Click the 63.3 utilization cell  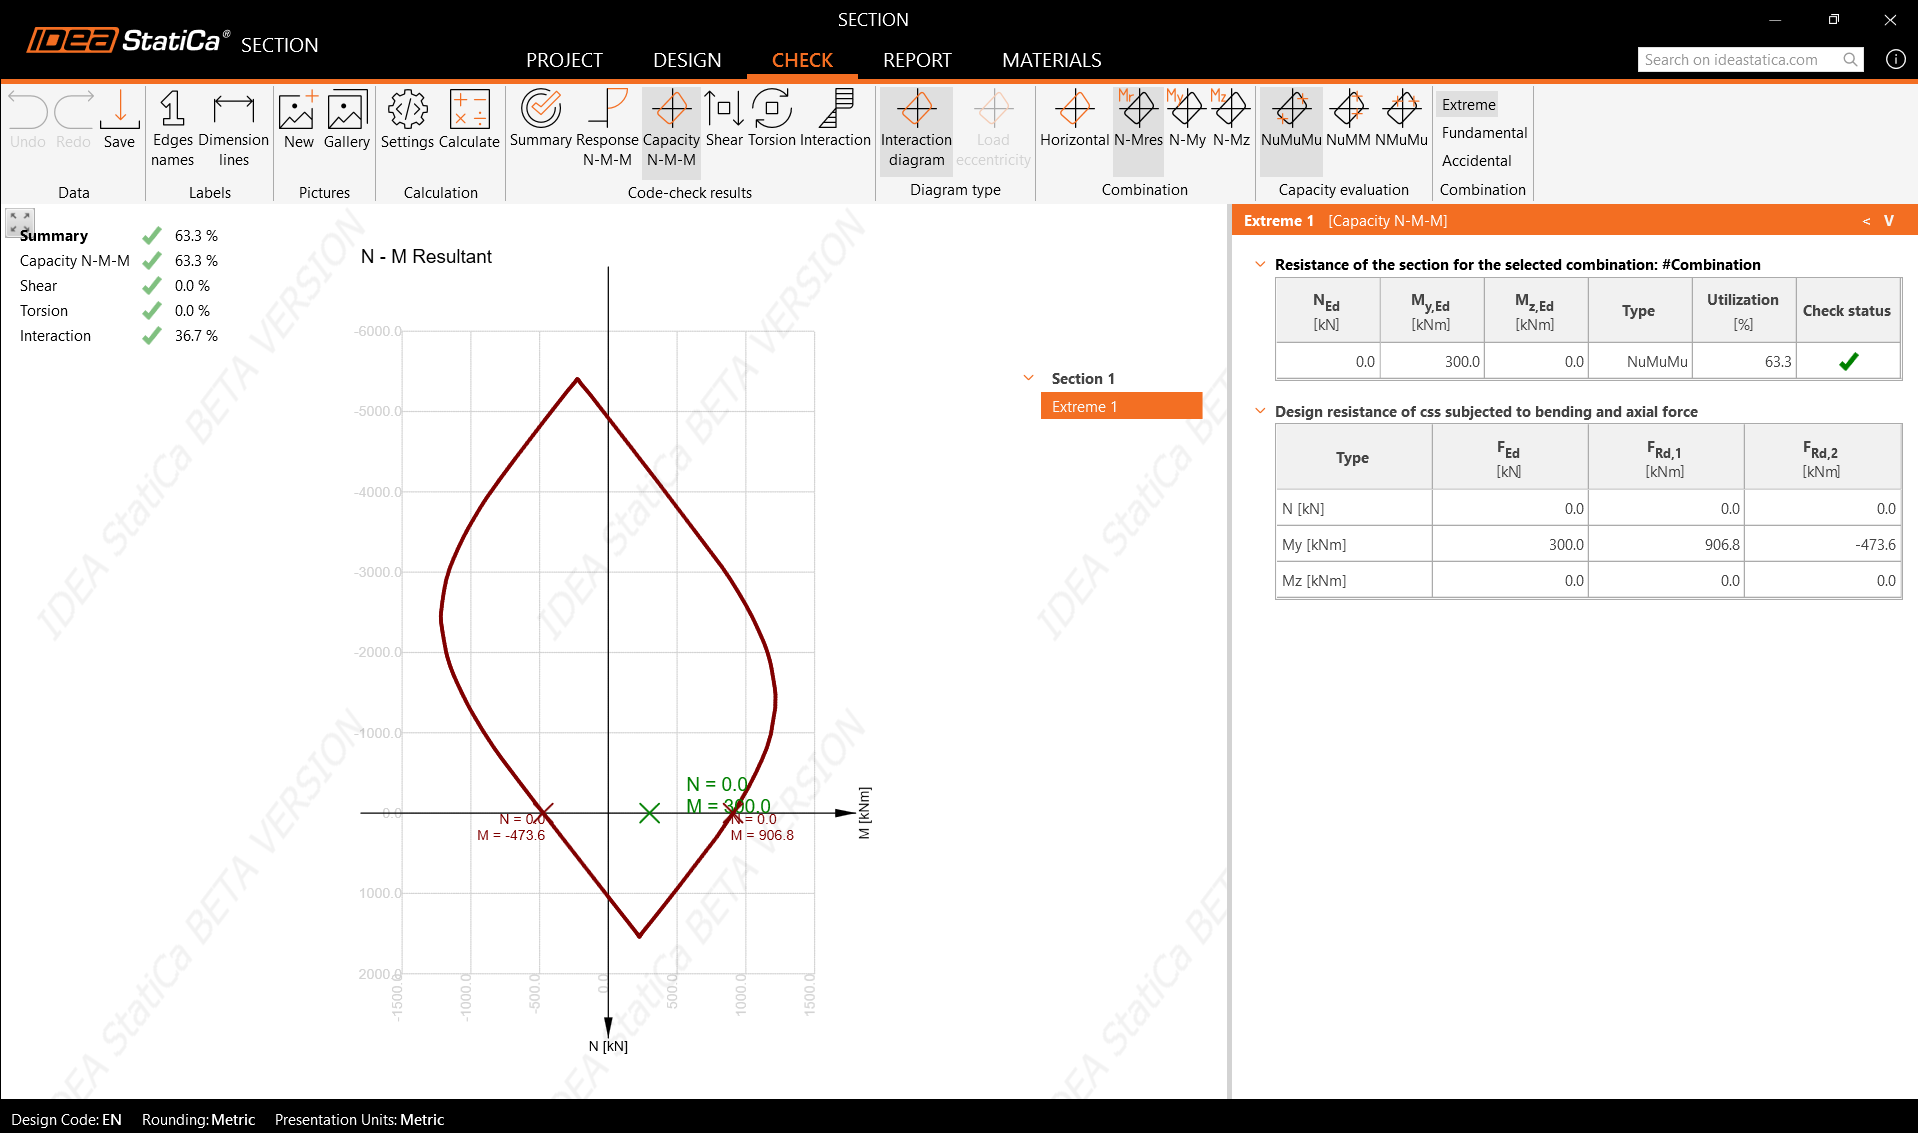tap(1744, 361)
